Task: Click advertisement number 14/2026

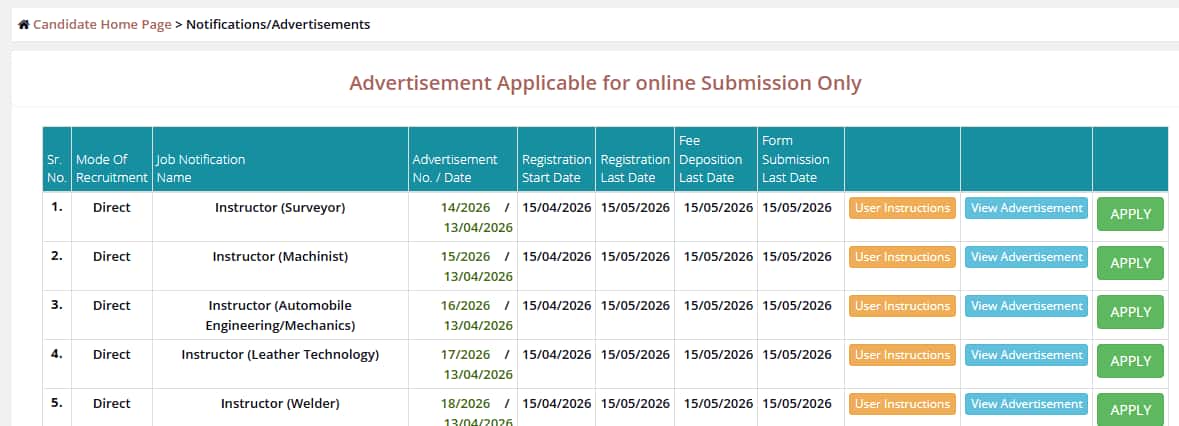Action: (x=465, y=208)
